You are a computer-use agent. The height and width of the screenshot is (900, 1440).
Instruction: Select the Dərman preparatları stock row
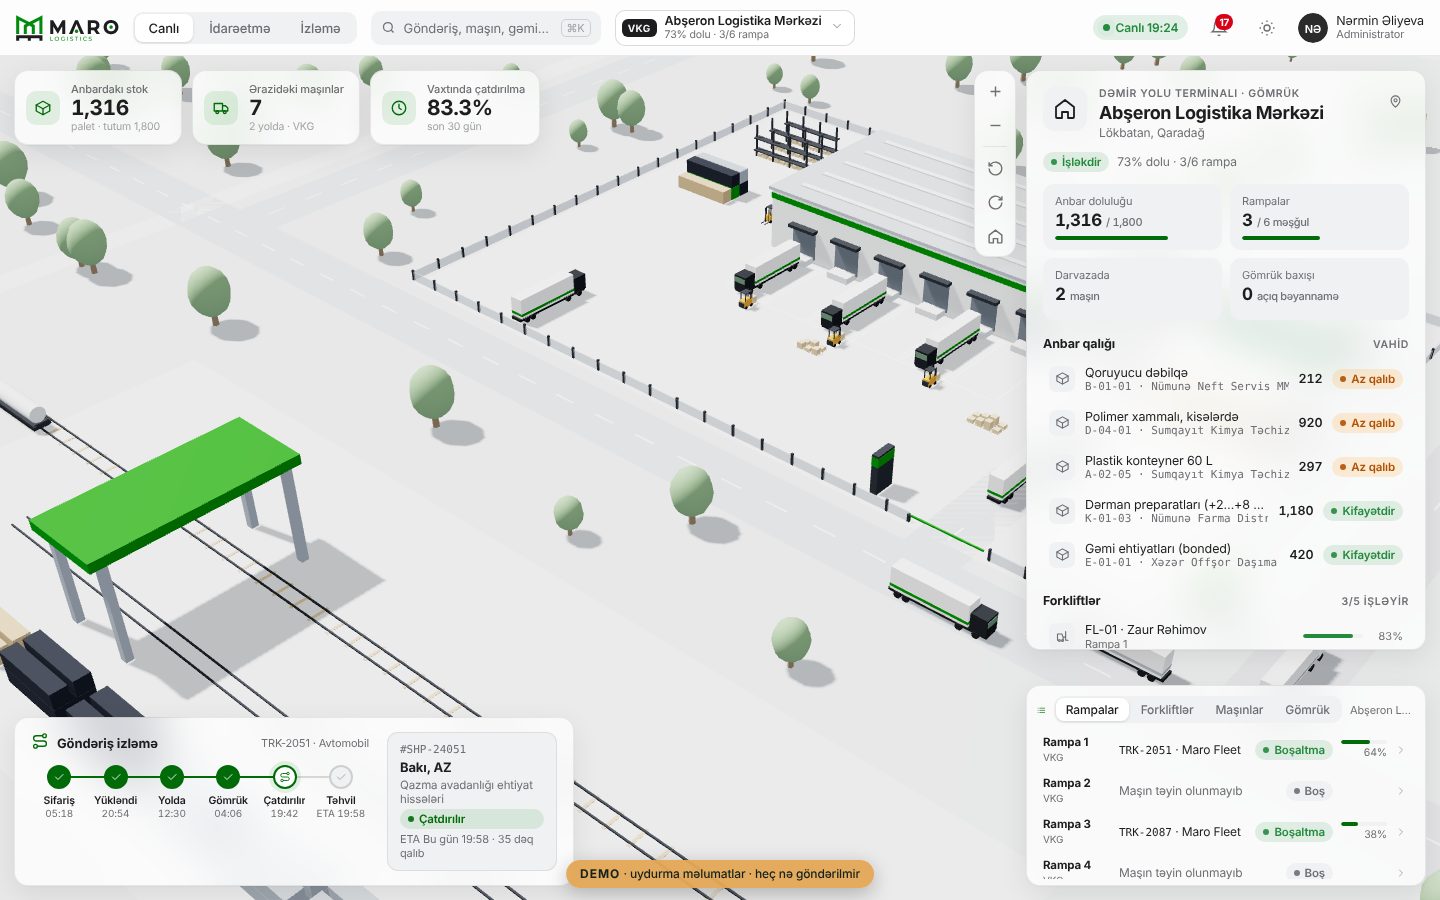click(x=1226, y=511)
